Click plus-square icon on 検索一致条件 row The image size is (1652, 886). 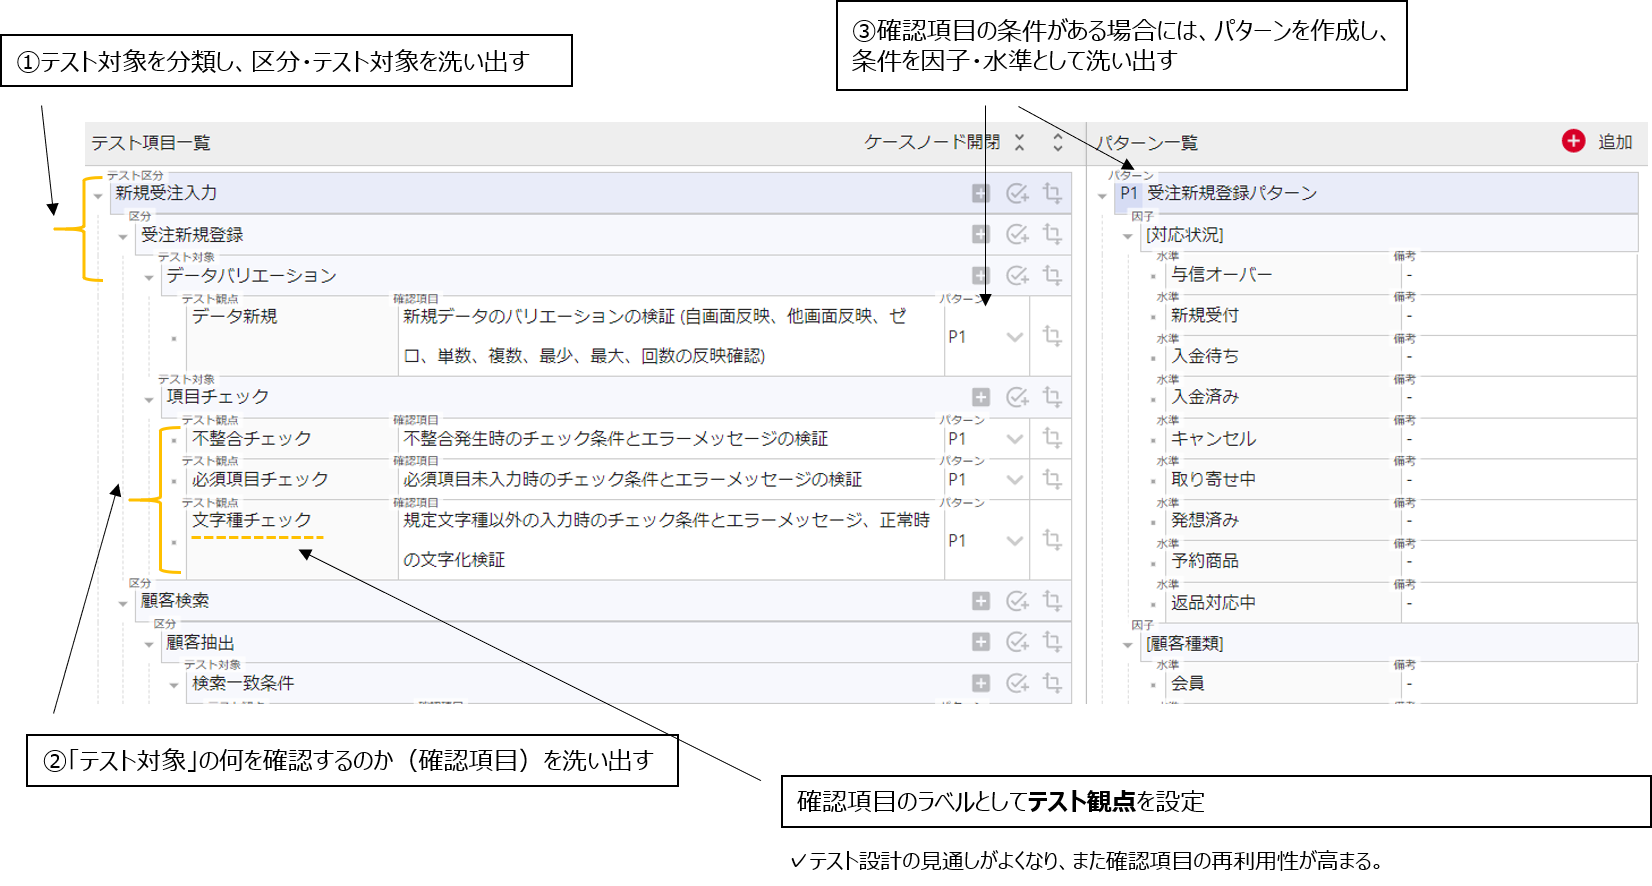point(981,683)
